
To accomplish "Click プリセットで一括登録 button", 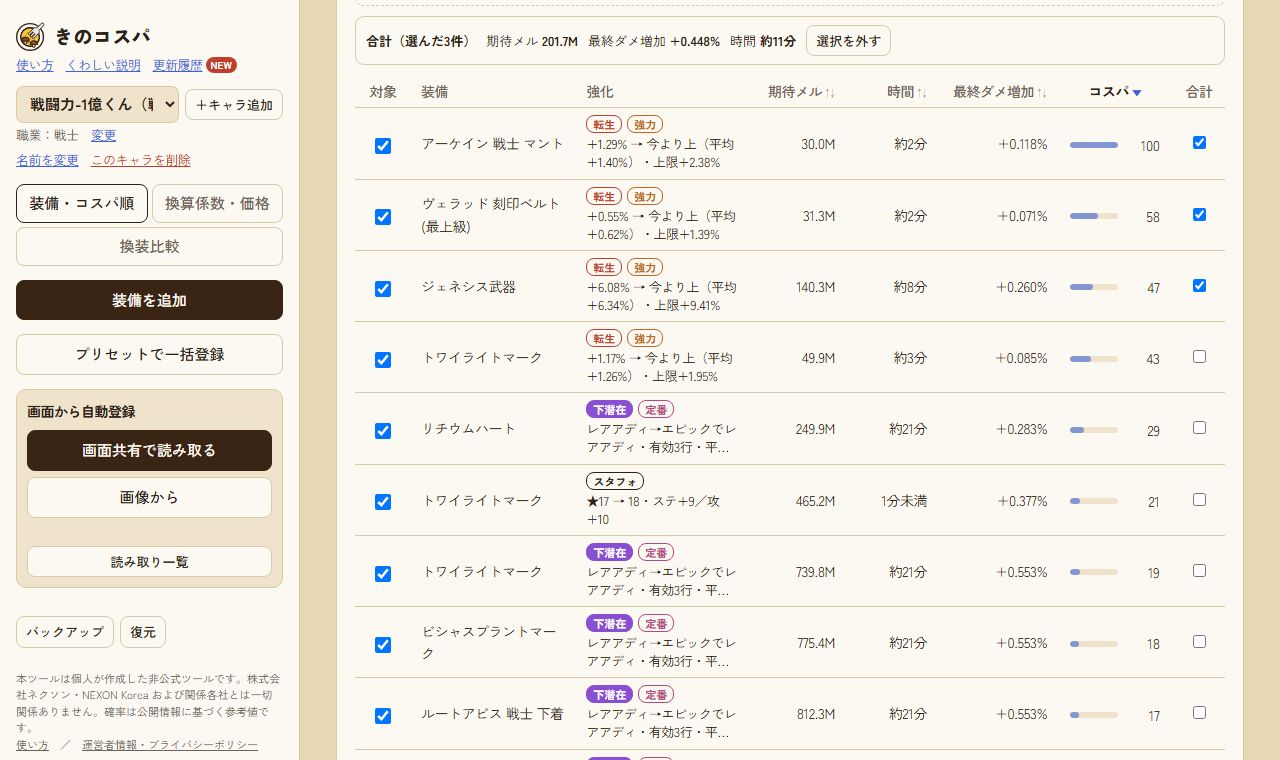I will pyautogui.click(x=149, y=354).
